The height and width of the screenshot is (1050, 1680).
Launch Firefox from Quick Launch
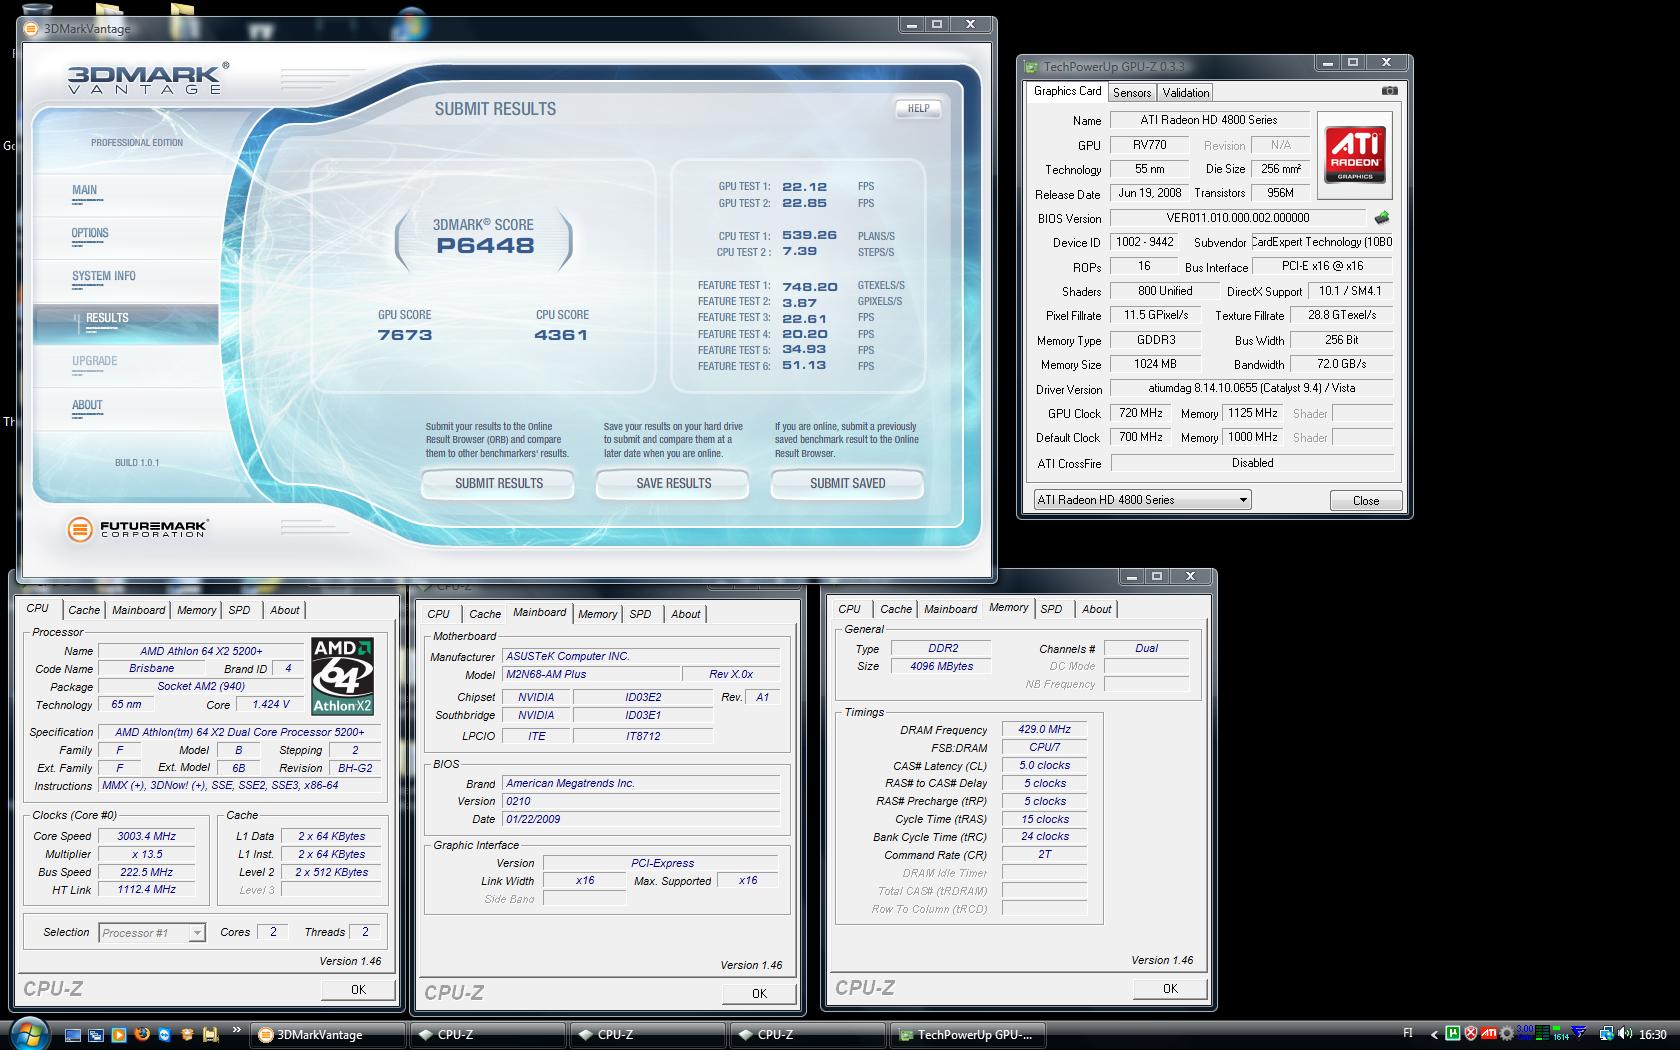[141, 1035]
